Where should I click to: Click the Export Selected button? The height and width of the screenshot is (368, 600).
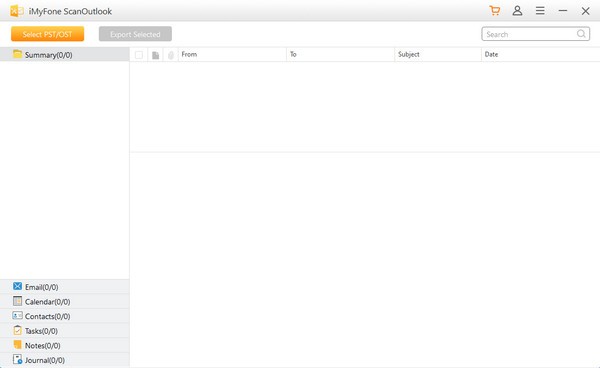tap(135, 34)
